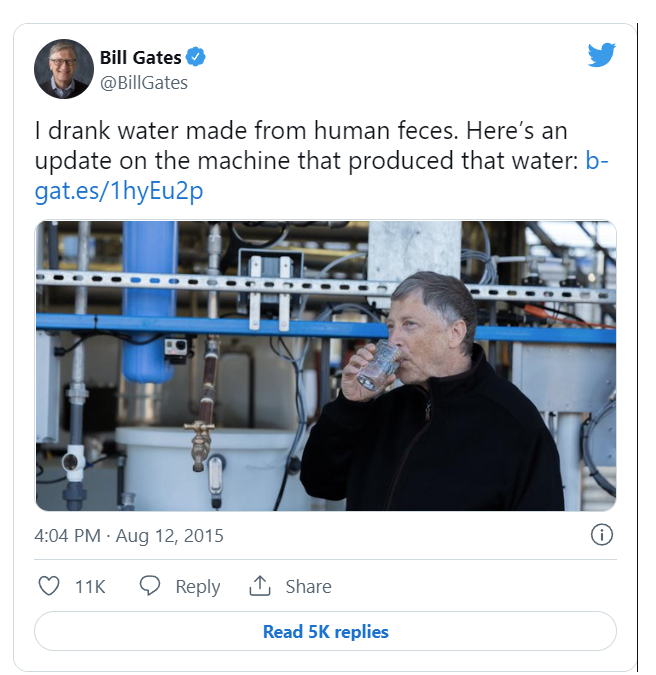The height and width of the screenshot is (675, 656).
Task: Click the Bill Gates display name
Action: click(x=141, y=58)
